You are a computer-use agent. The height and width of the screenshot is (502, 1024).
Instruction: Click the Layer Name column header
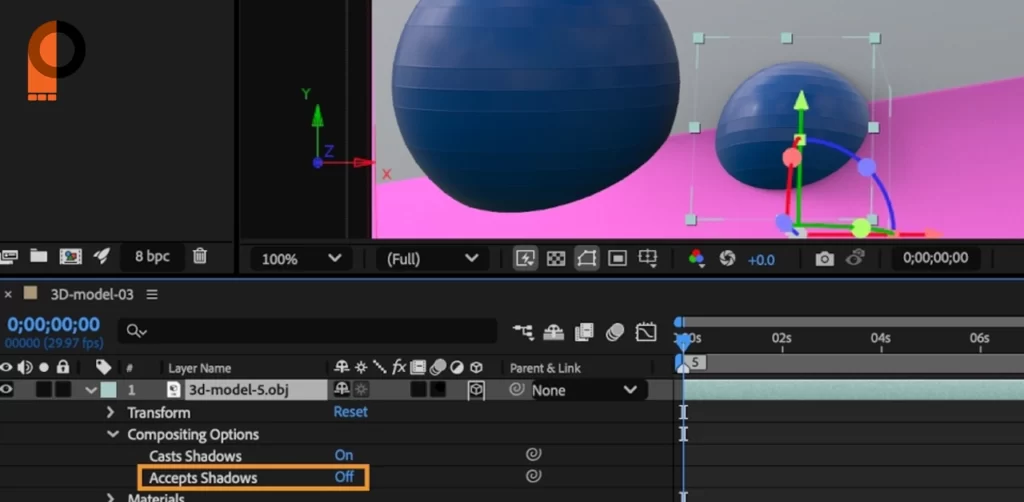point(199,368)
